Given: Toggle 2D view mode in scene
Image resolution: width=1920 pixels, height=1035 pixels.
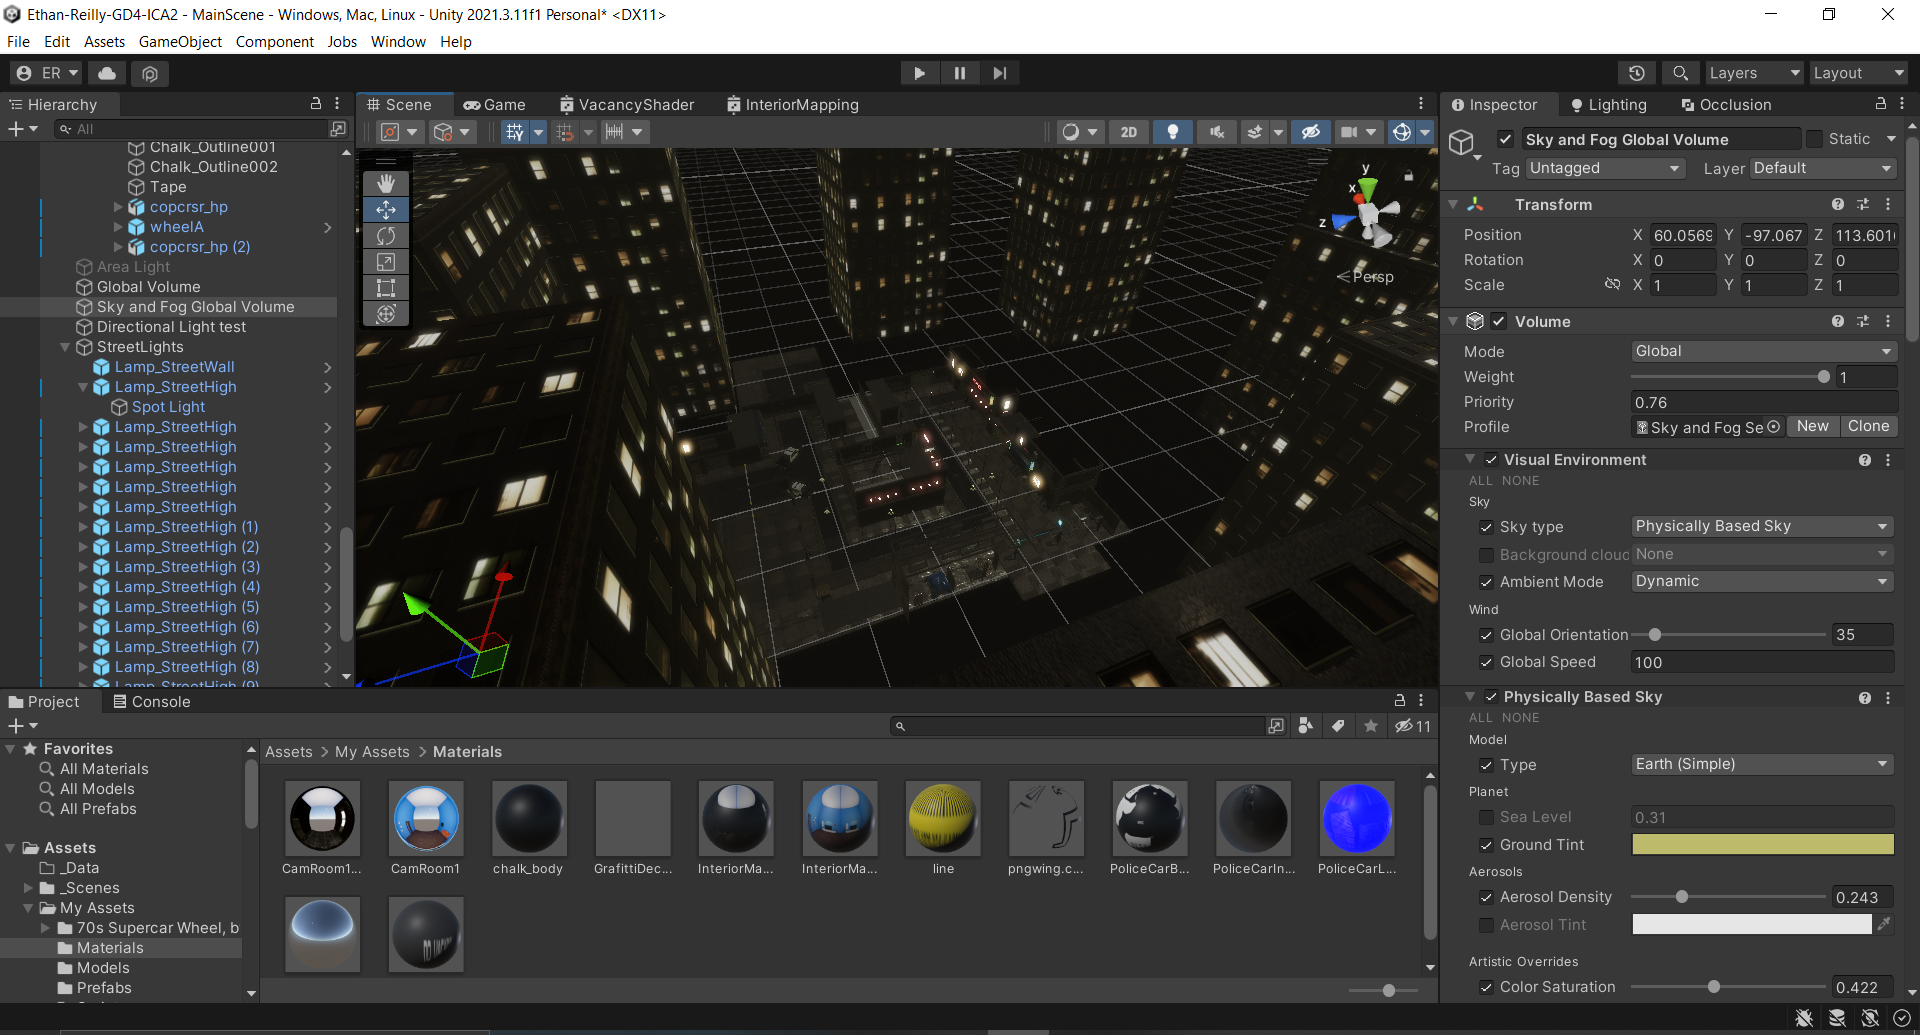Looking at the screenshot, I should (1129, 132).
